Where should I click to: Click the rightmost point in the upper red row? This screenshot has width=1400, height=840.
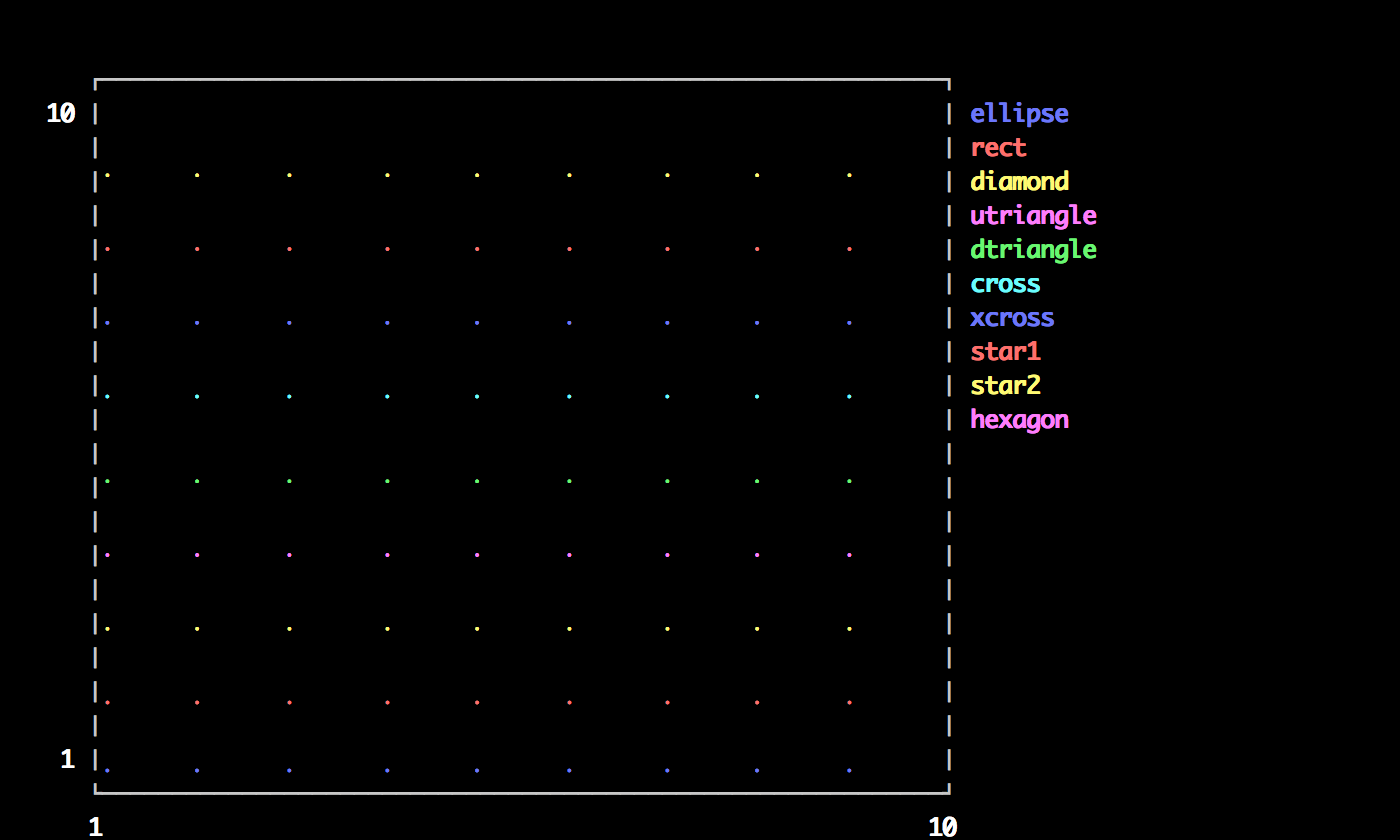click(849, 249)
